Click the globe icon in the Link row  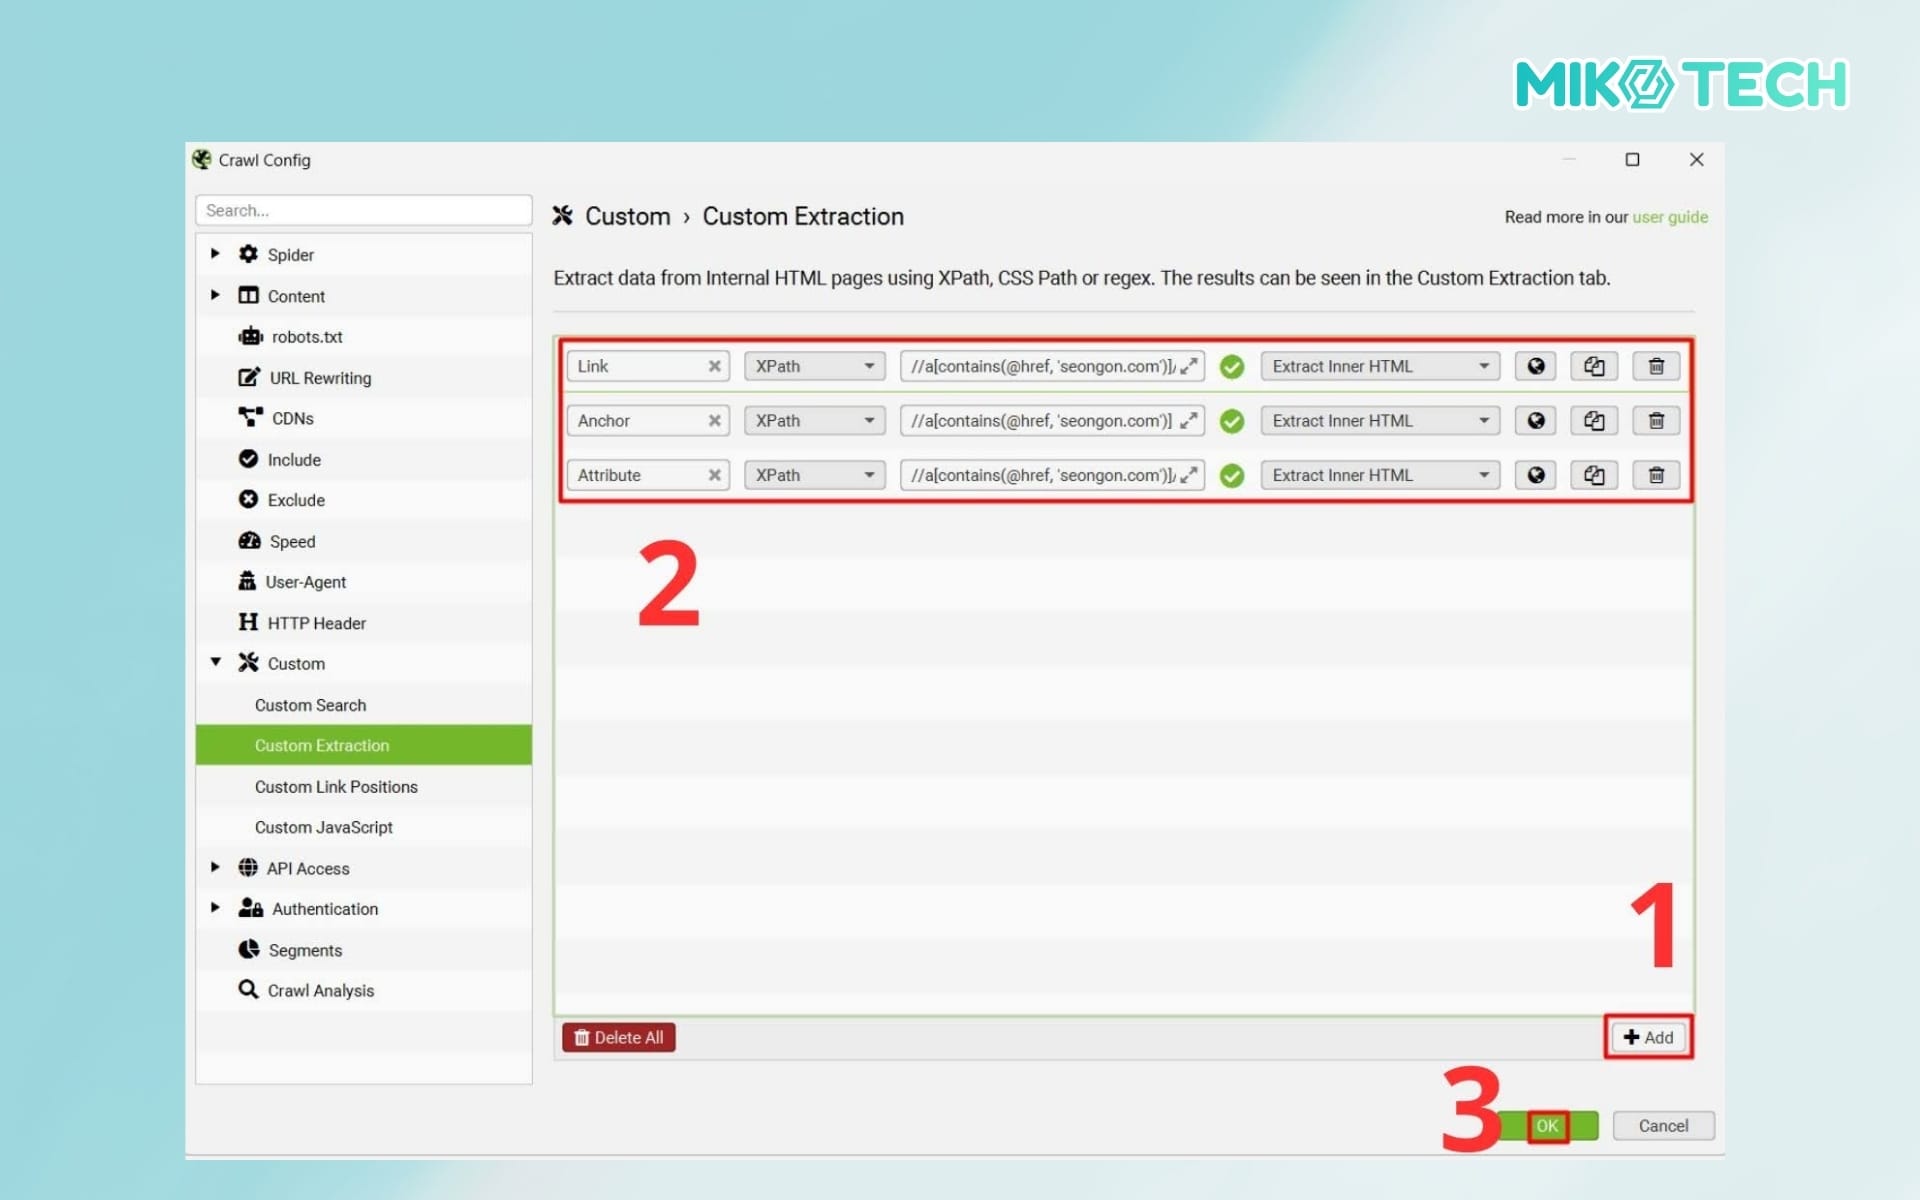click(x=1535, y=366)
